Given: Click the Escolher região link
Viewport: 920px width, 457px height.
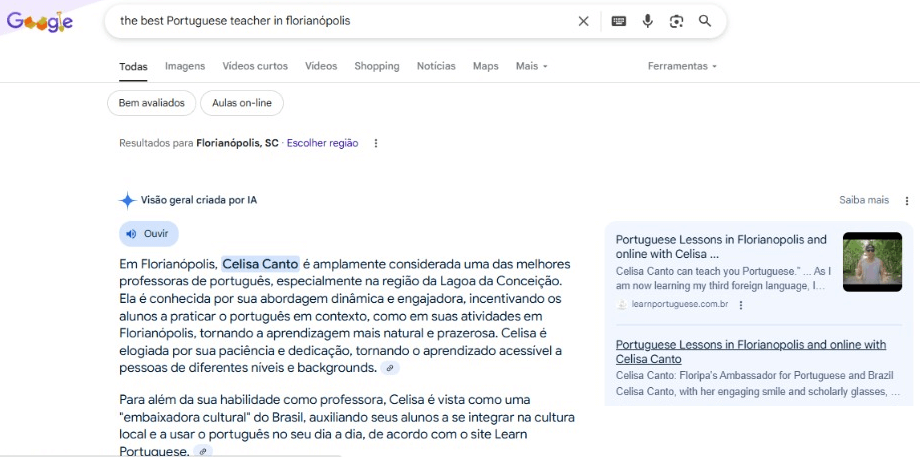Looking at the screenshot, I should pos(322,143).
